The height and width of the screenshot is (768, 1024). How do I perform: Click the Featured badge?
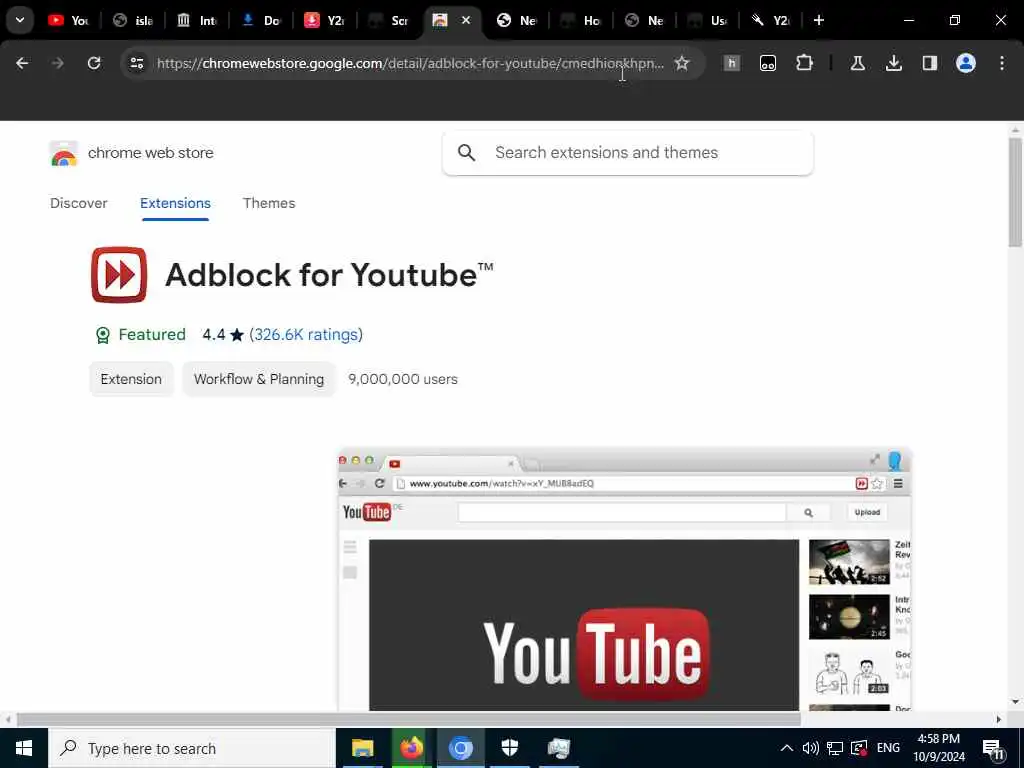point(140,335)
